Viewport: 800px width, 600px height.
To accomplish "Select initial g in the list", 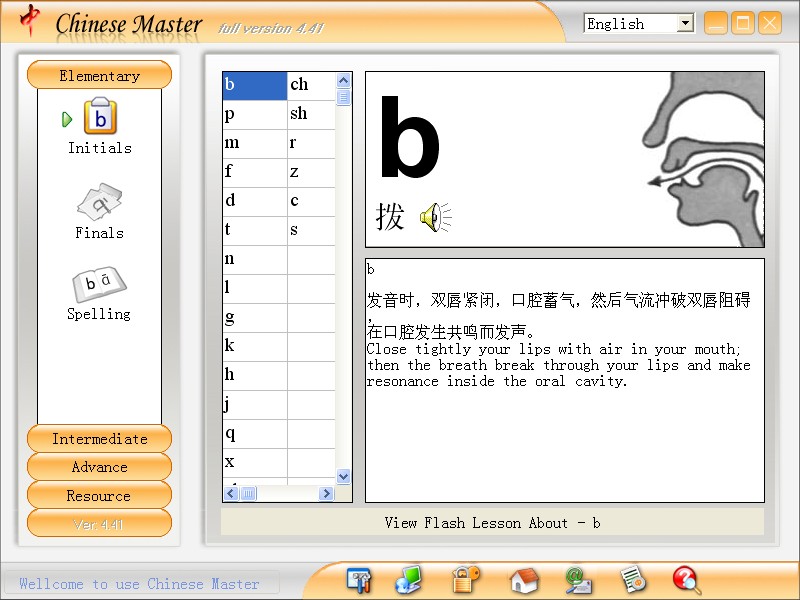I will pos(255,318).
